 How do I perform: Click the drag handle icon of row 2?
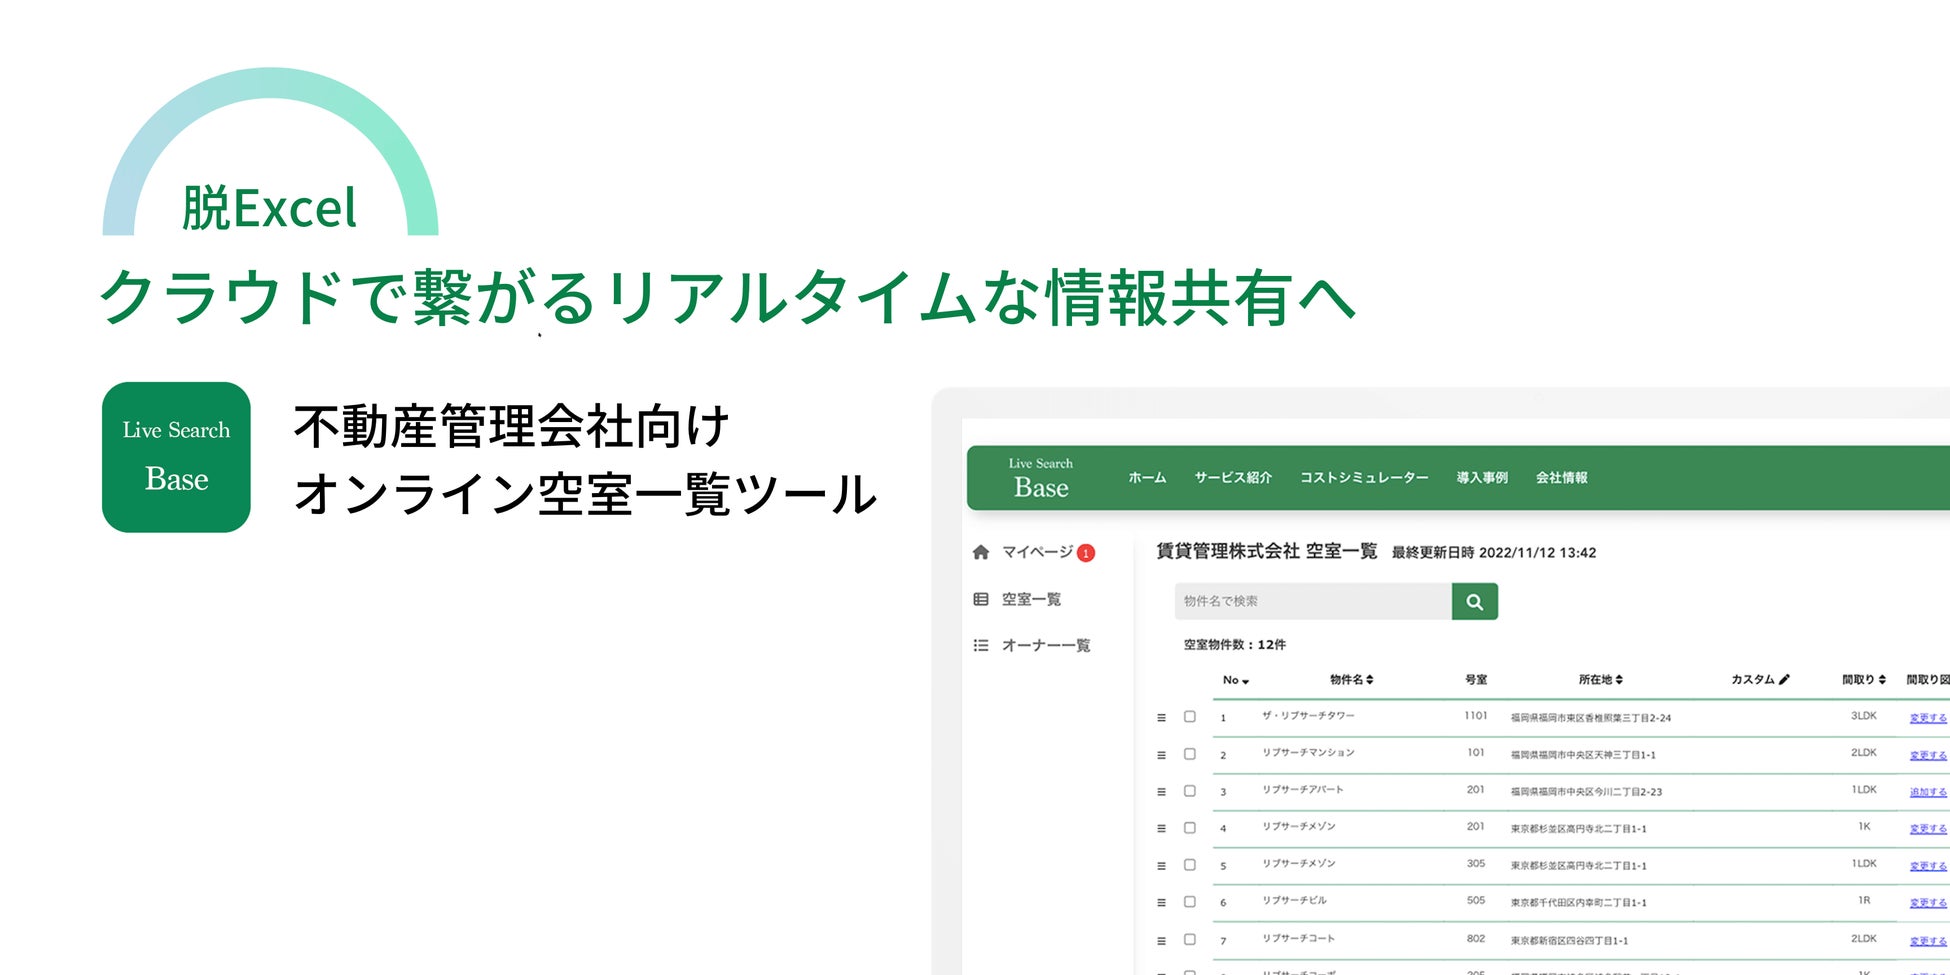[x=1161, y=755]
